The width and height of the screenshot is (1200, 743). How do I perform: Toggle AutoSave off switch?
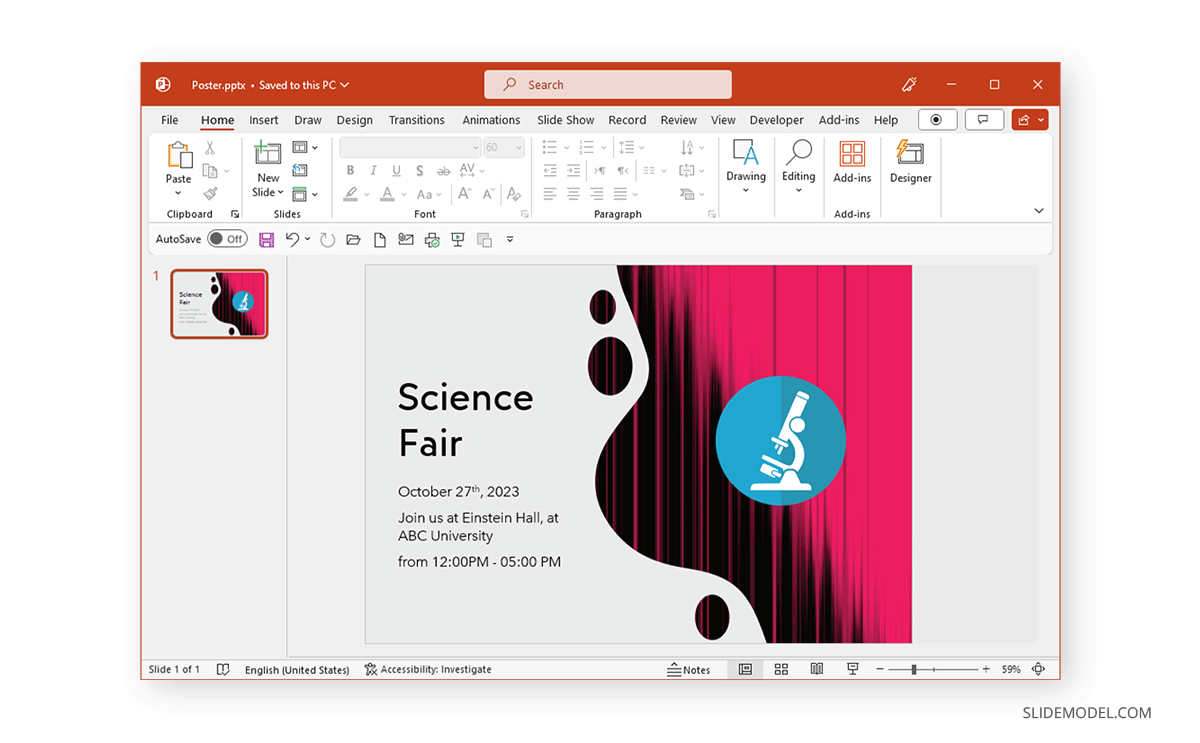coord(228,239)
